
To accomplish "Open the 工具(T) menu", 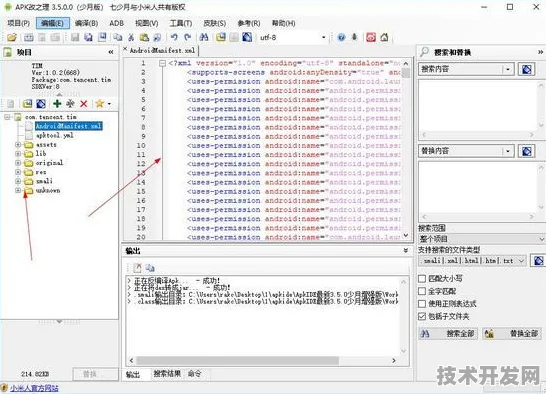I will tap(181, 23).
